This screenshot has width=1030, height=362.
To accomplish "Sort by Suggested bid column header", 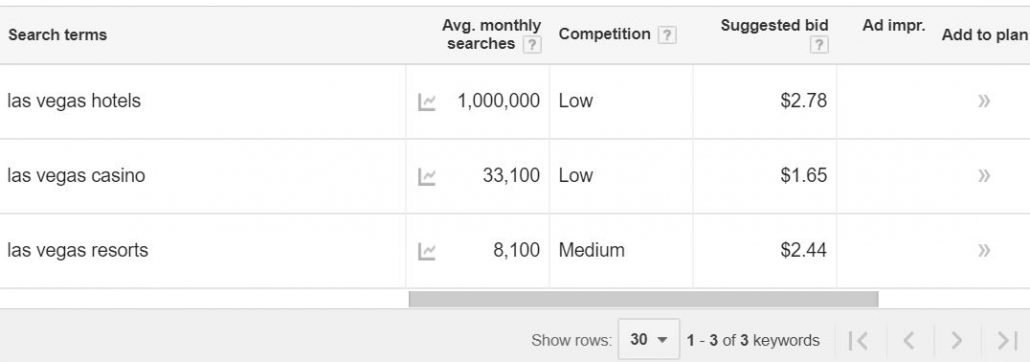I will pyautogui.click(x=774, y=26).
